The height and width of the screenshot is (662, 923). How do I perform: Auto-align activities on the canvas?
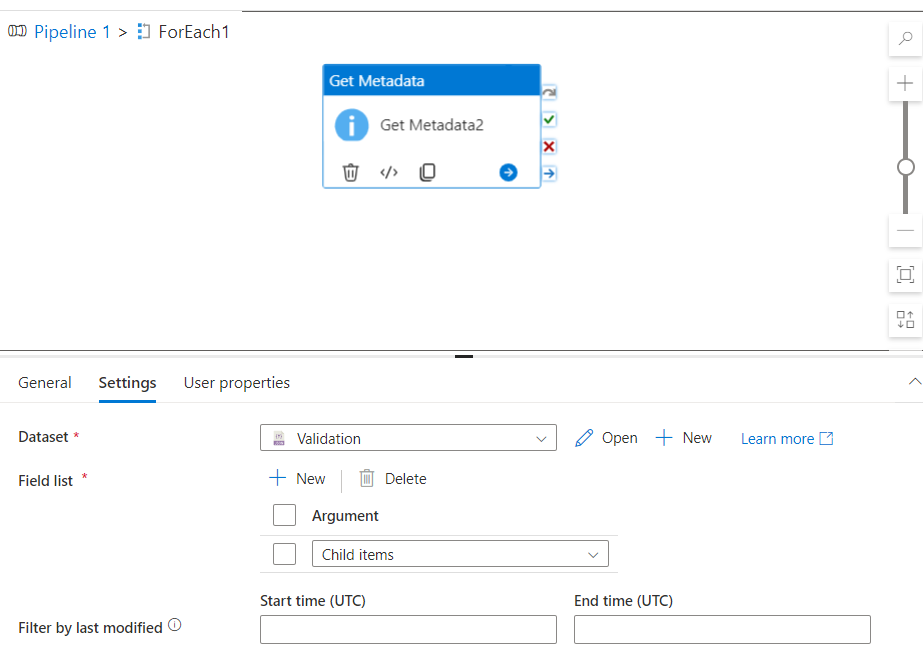[x=905, y=320]
